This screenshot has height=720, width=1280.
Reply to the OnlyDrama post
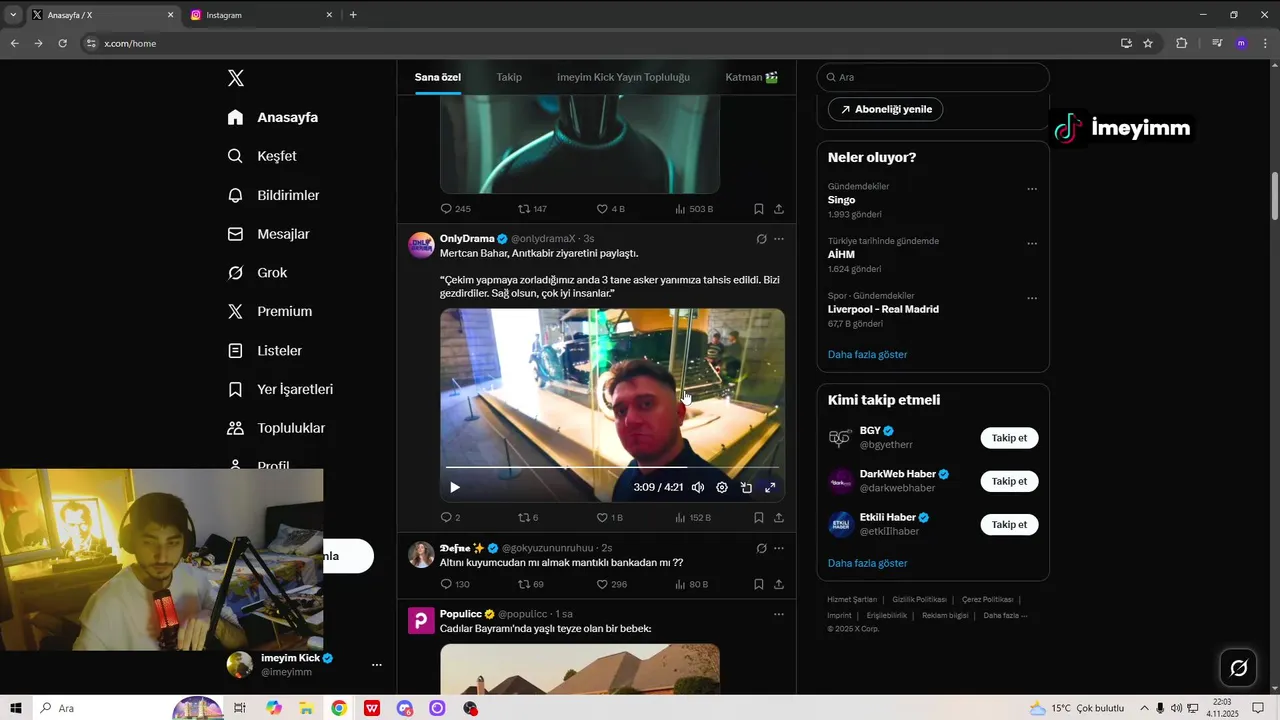point(450,517)
